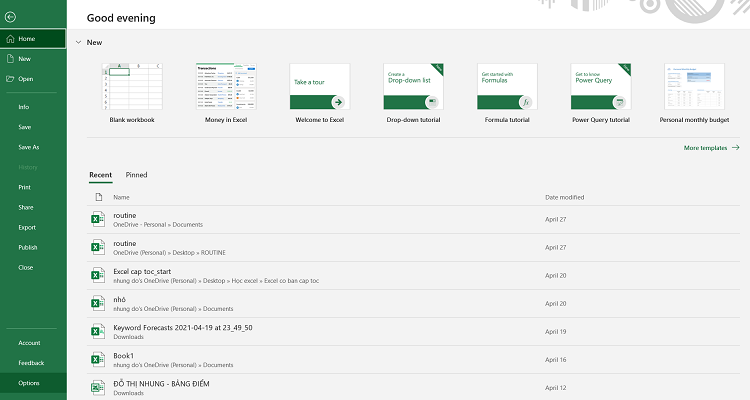Open ĐỖ THỊ NHUNG - BẢNG ĐIỂM file name
The height and width of the screenshot is (400, 750).
[x=161, y=384]
